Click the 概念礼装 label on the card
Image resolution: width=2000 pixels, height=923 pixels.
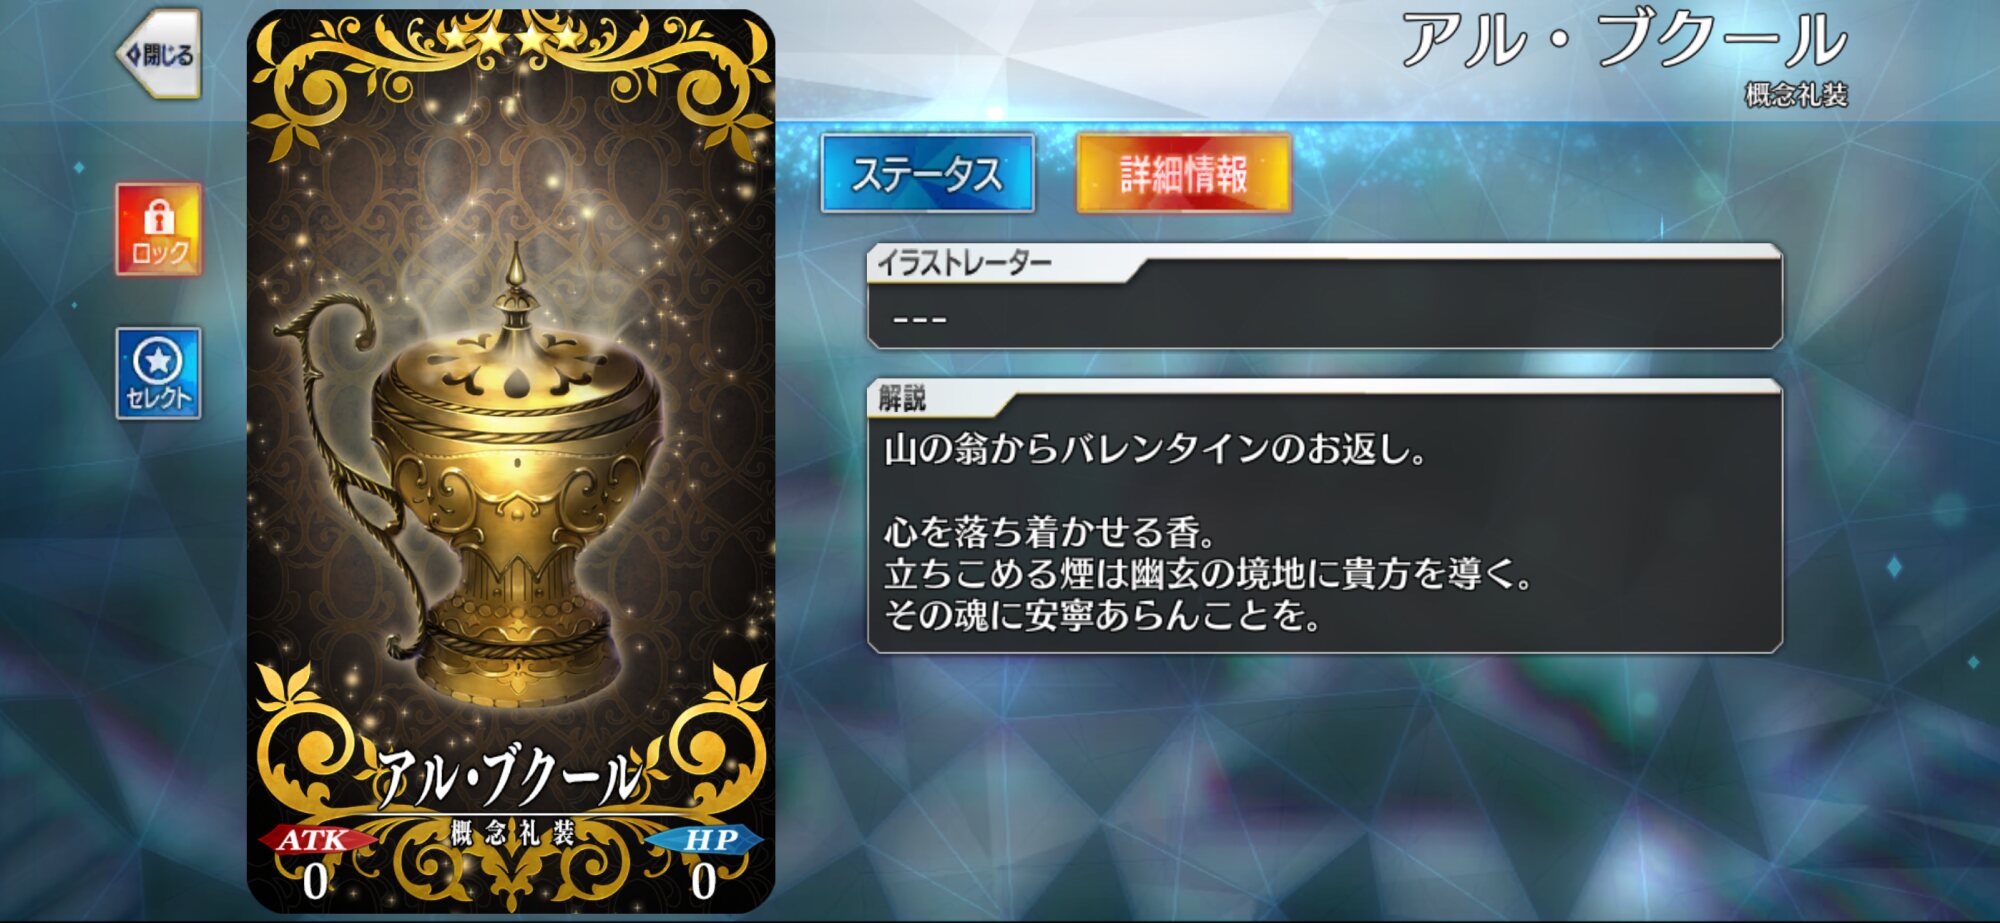[512, 832]
